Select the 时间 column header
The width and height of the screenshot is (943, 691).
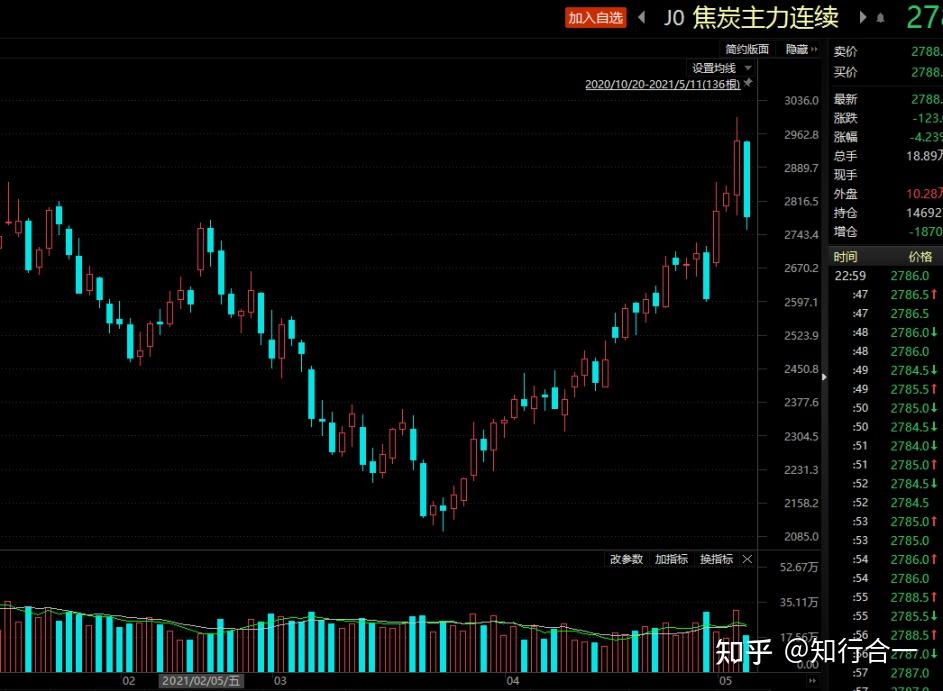(845, 256)
